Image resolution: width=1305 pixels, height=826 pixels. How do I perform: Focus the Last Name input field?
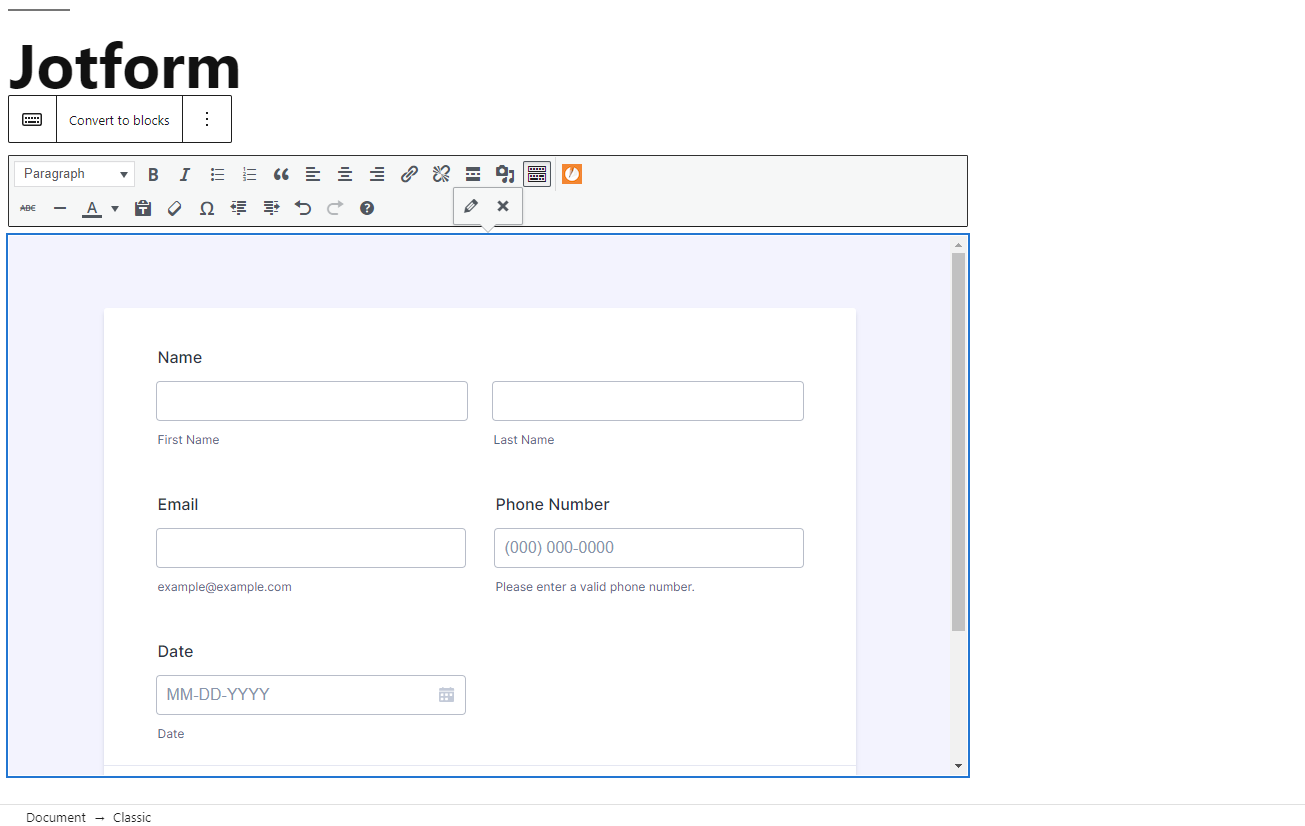coord(648,401)
